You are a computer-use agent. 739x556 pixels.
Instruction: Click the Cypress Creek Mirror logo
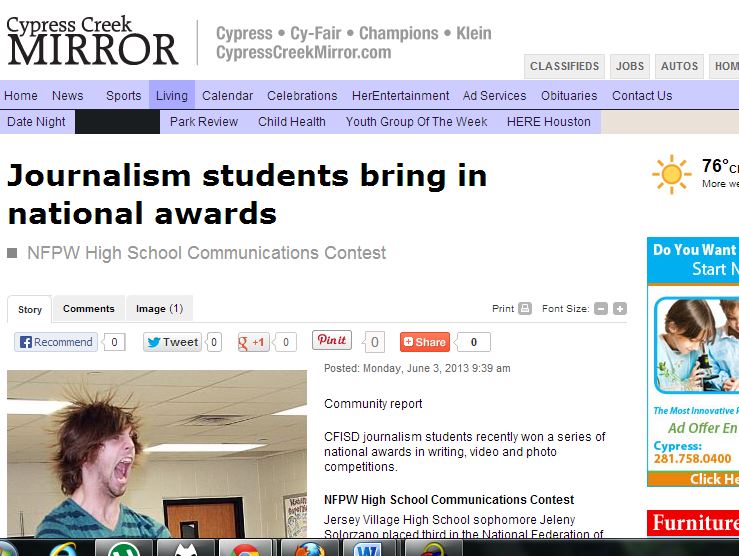click(92, 41)
